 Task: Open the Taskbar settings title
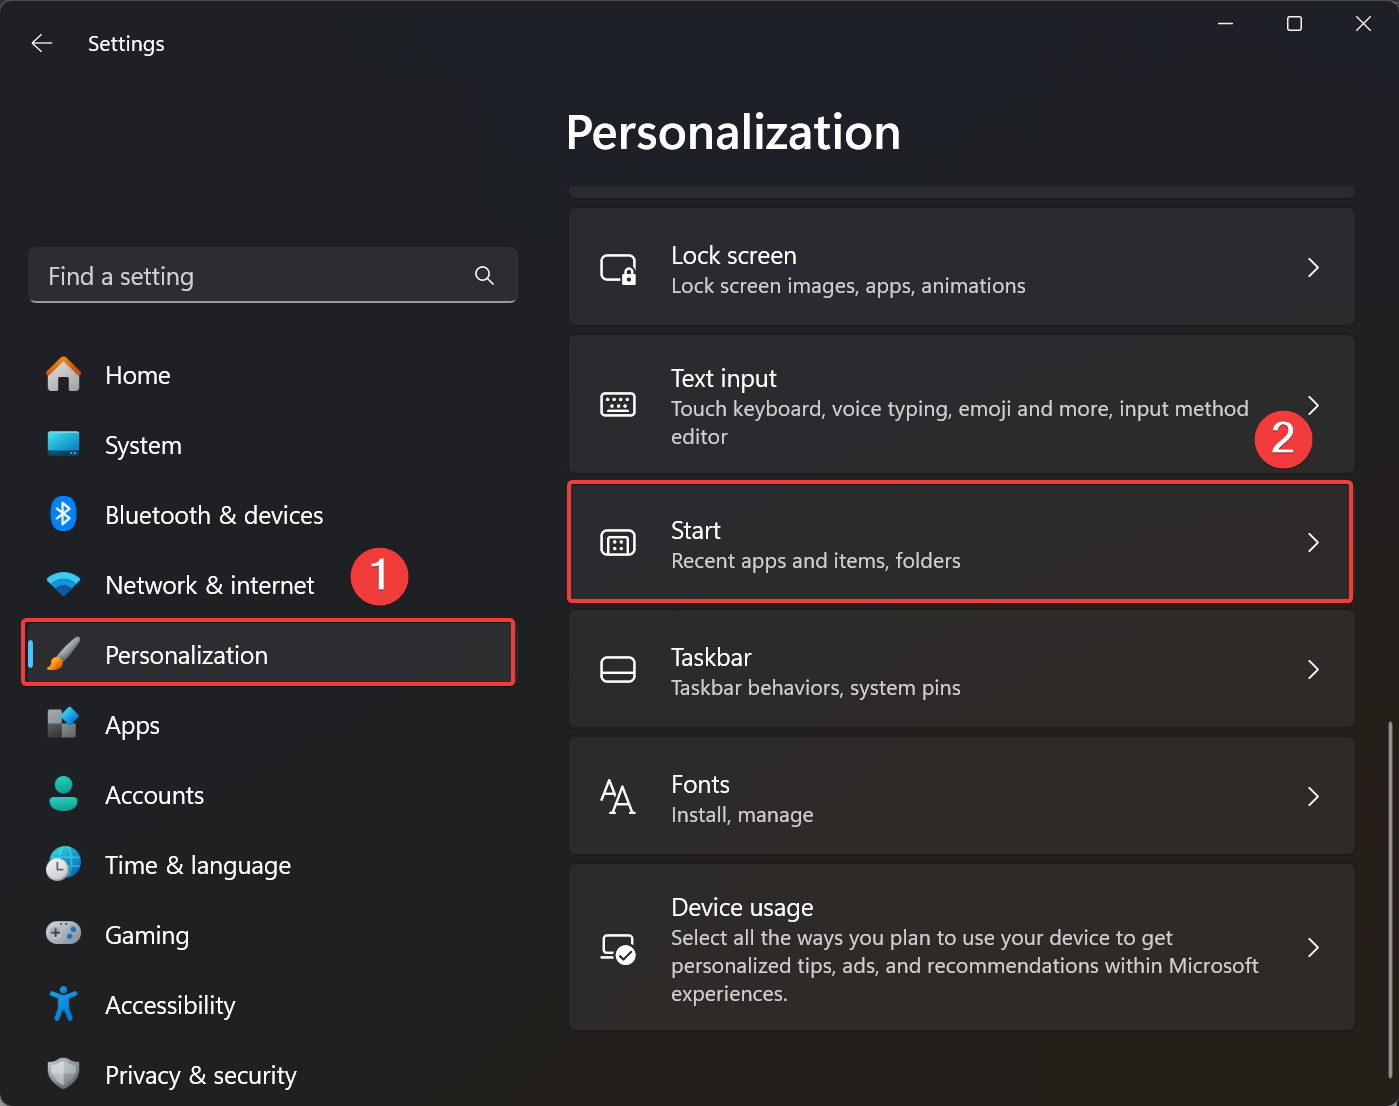(711, 657)
